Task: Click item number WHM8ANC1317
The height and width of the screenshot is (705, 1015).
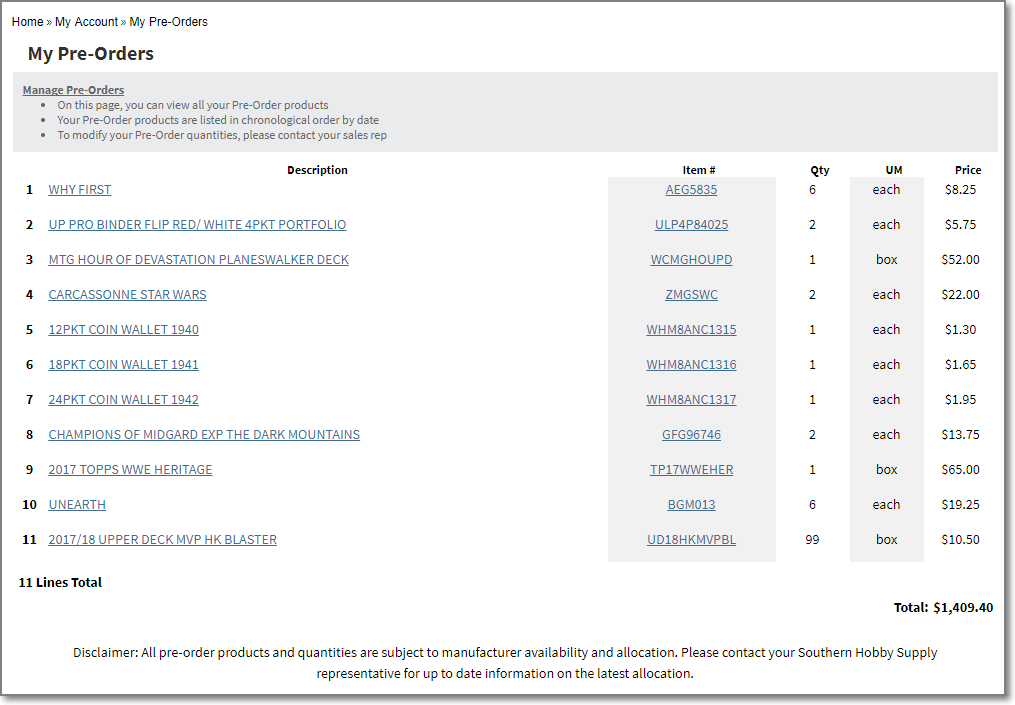Action: [x=691, y=399]
